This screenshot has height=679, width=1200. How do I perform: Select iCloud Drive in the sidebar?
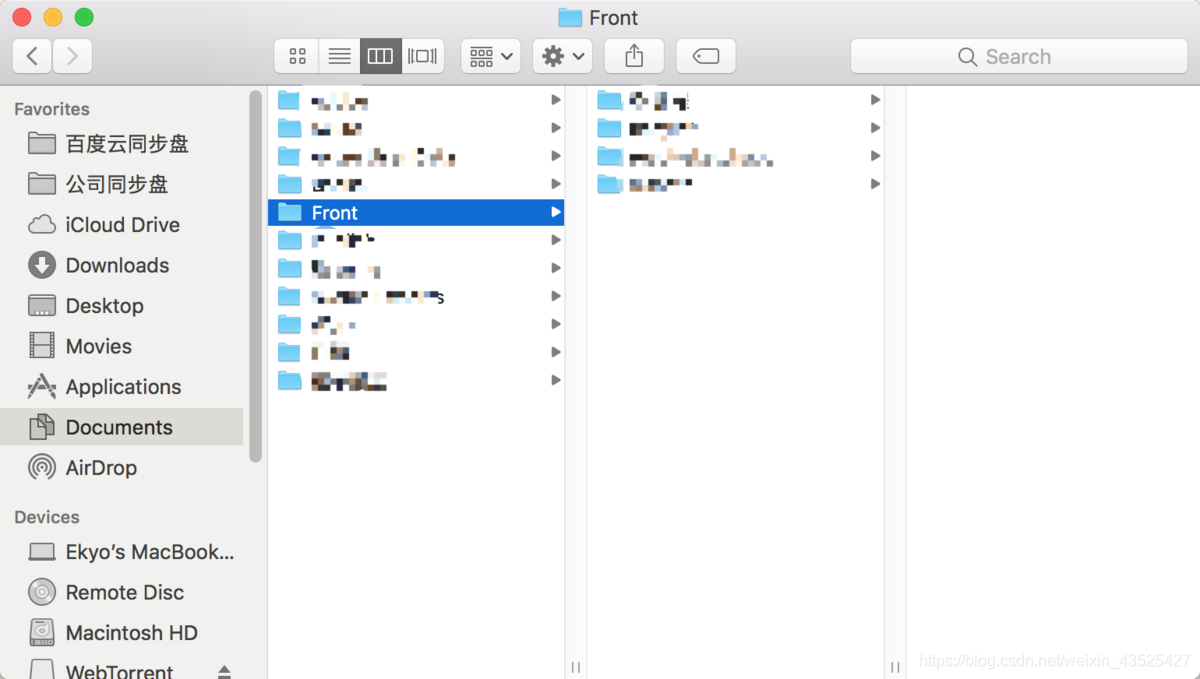[122, 225]
